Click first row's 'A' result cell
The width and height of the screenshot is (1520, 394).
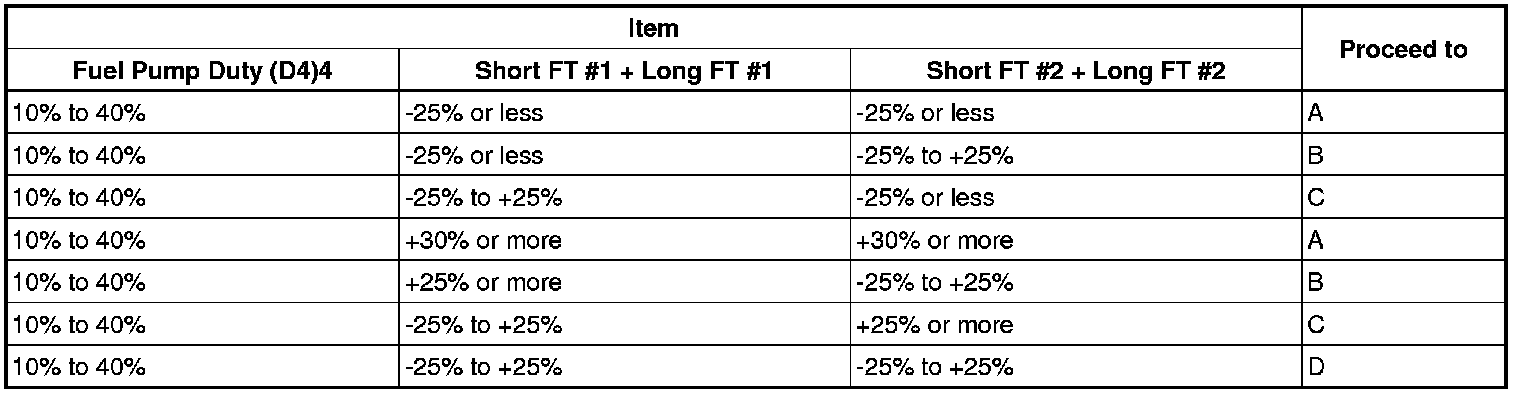(x=1403, y=113)
